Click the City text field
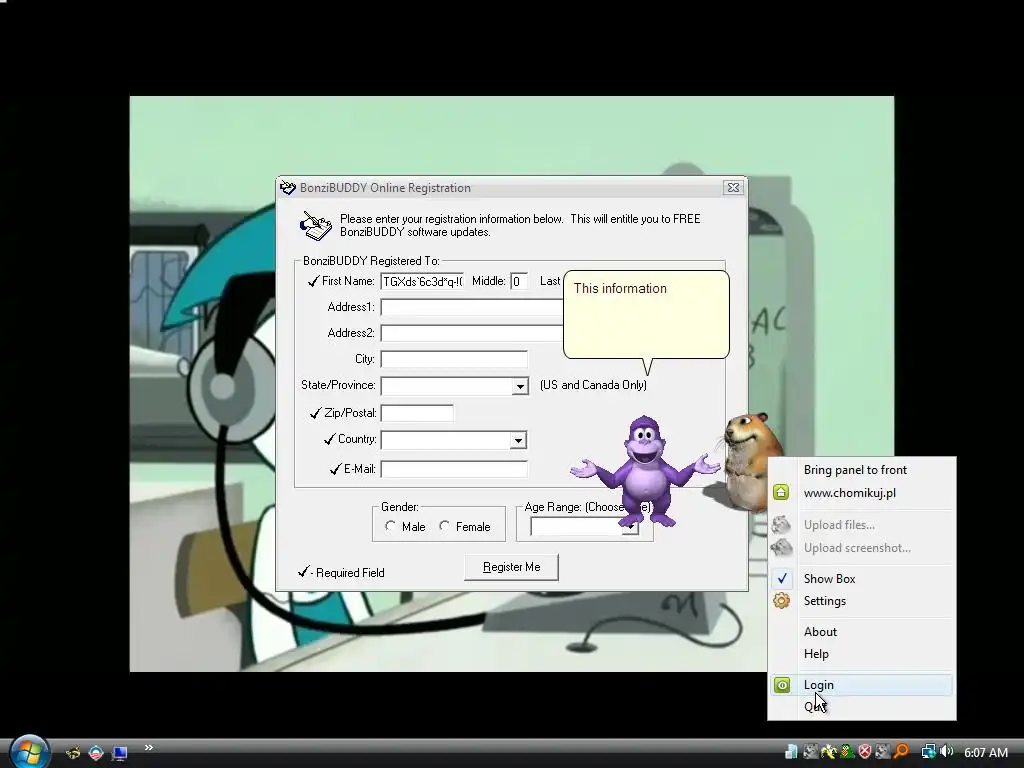 pos(454,359)
